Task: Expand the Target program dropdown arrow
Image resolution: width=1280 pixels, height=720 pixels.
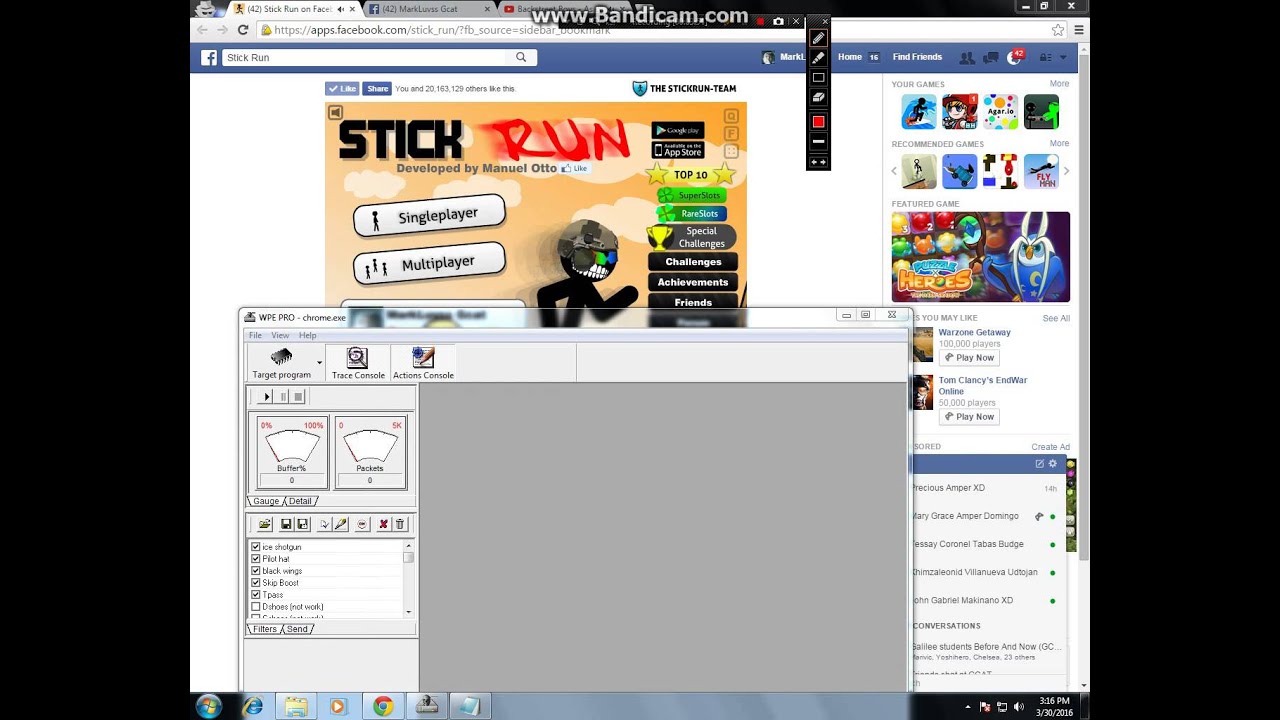Action: click(320, 363)
